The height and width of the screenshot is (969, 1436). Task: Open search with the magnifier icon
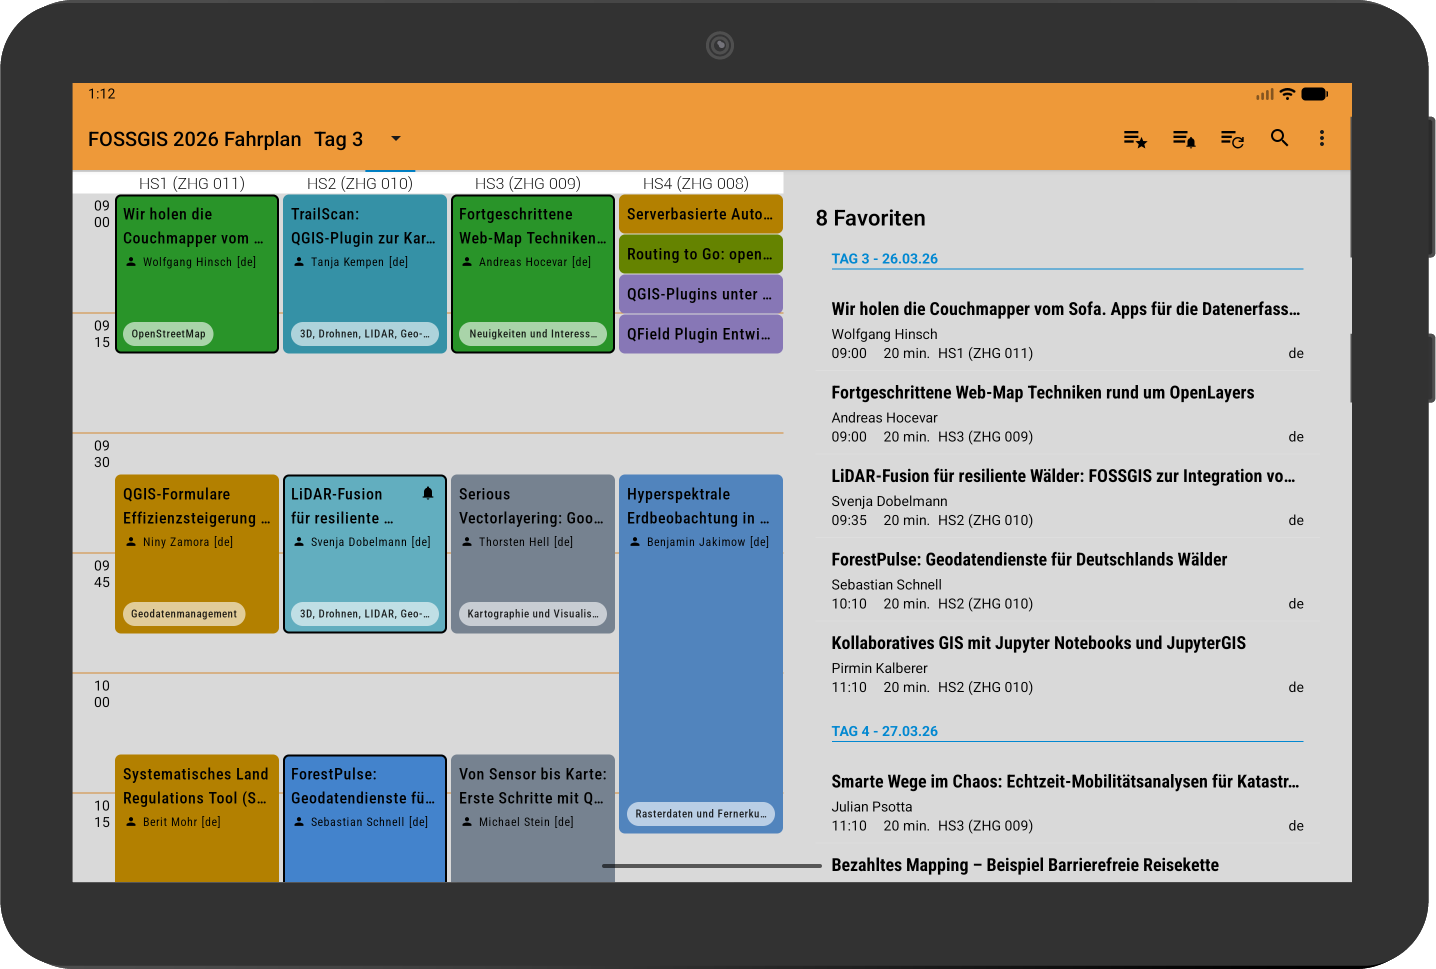click(x=1279, y=139)
